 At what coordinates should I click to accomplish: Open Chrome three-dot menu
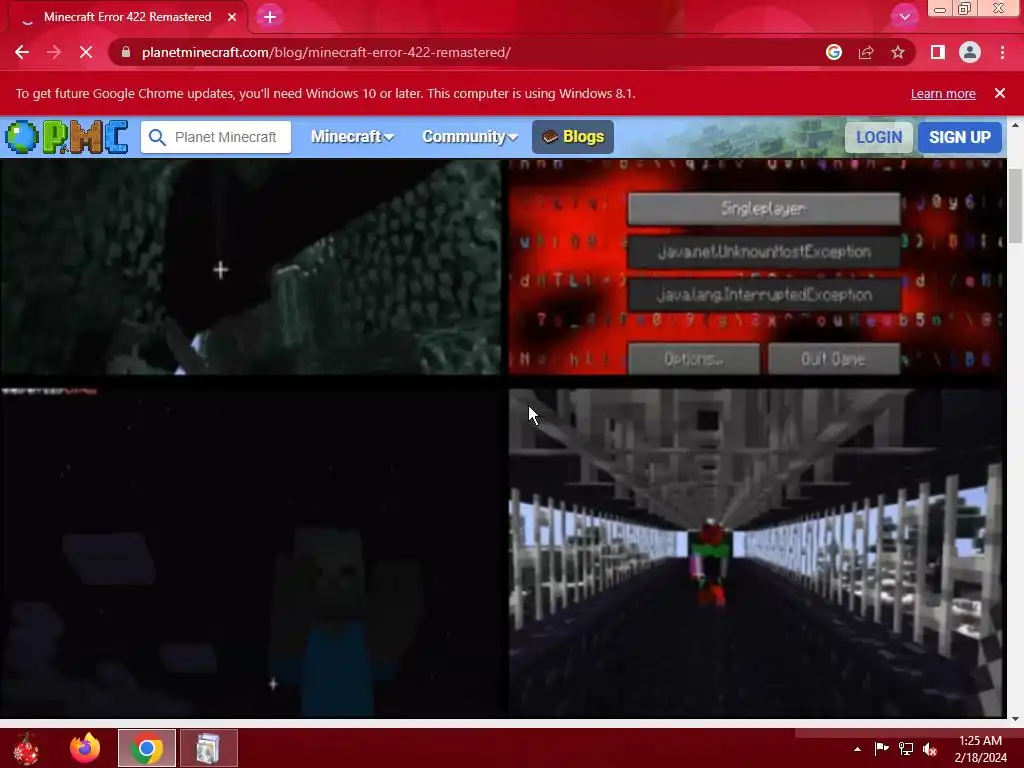coord(1002,52)
